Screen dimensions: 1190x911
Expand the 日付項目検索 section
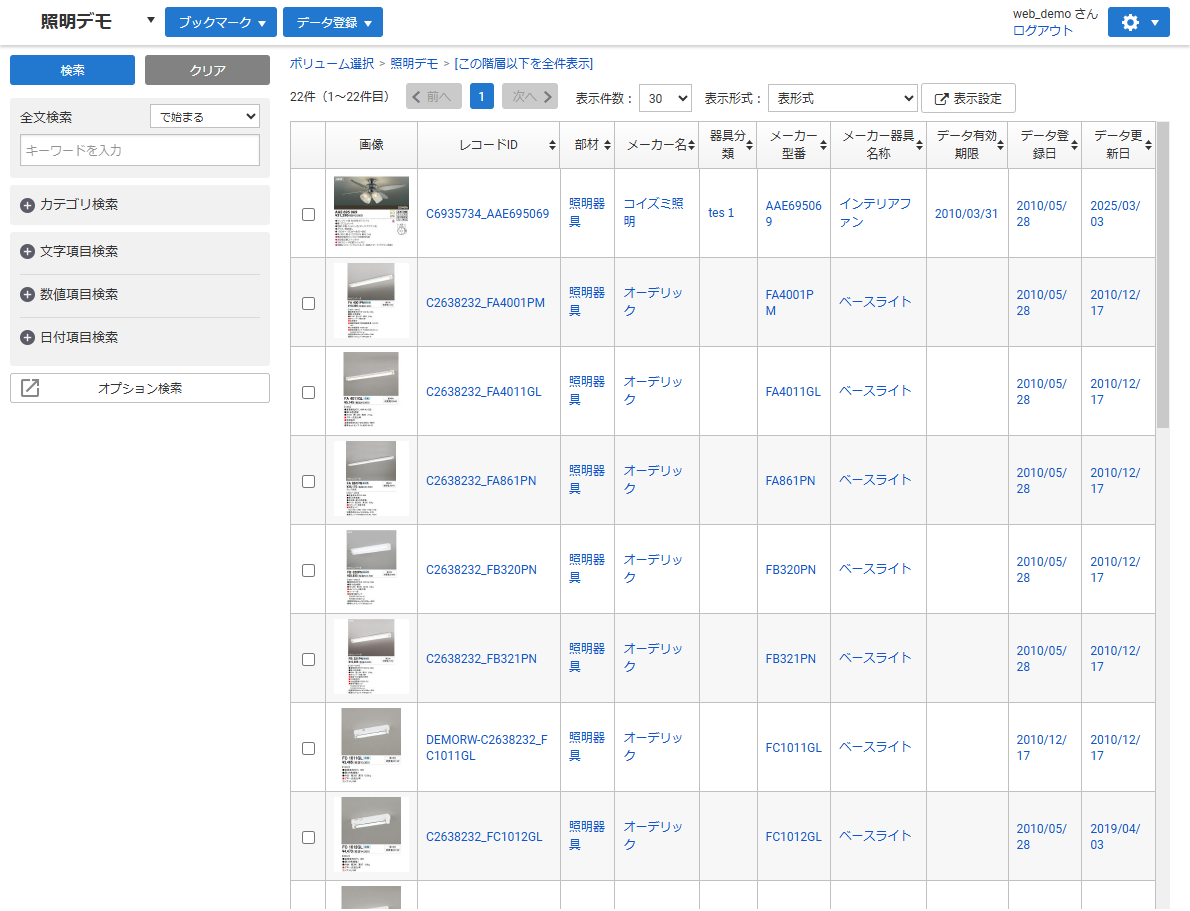(140, 338)
